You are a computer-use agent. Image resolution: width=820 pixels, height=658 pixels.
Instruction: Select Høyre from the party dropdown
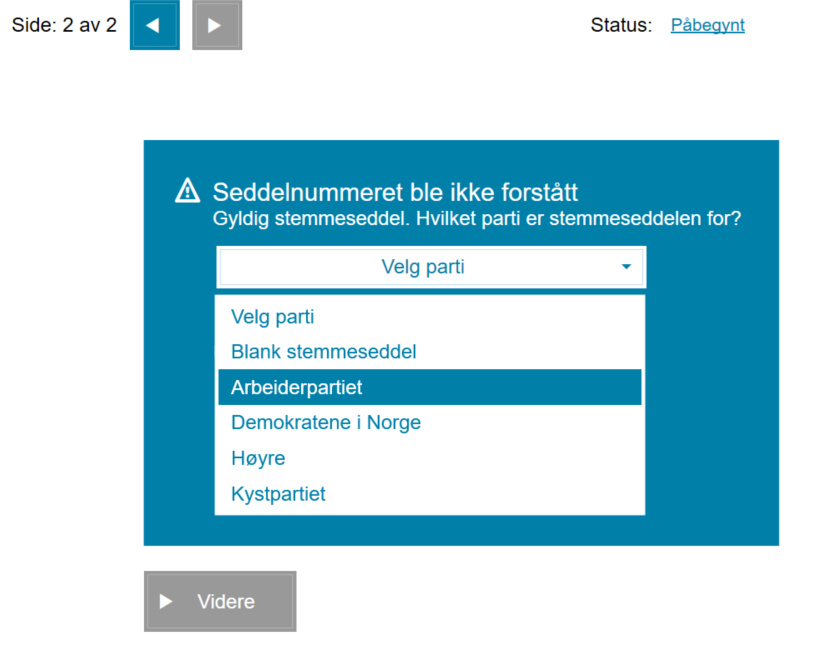click(x=258, y=458)
